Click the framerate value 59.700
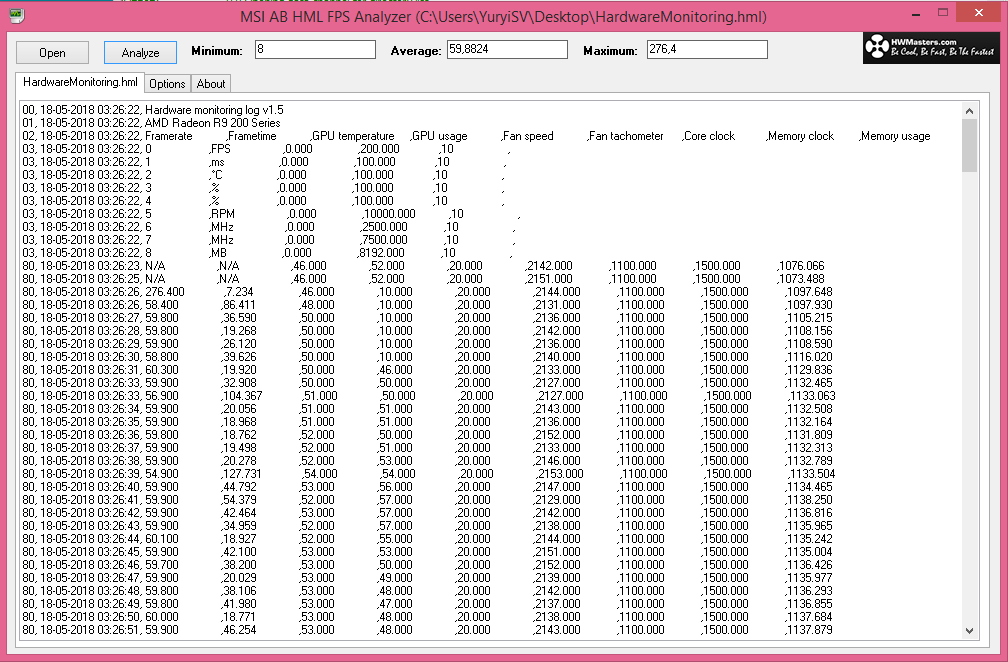 pos(162,565)
